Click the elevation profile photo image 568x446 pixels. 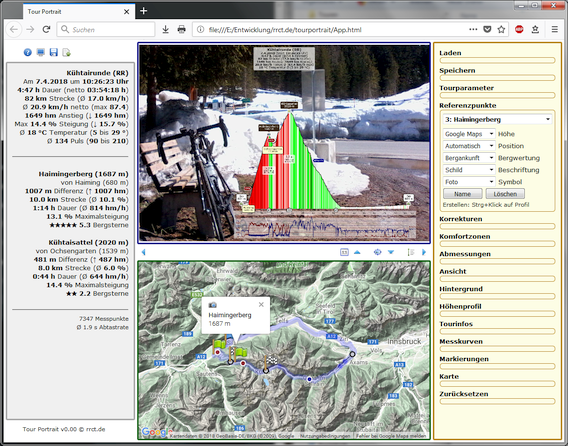pyautogui.click(x=284, y=143)
